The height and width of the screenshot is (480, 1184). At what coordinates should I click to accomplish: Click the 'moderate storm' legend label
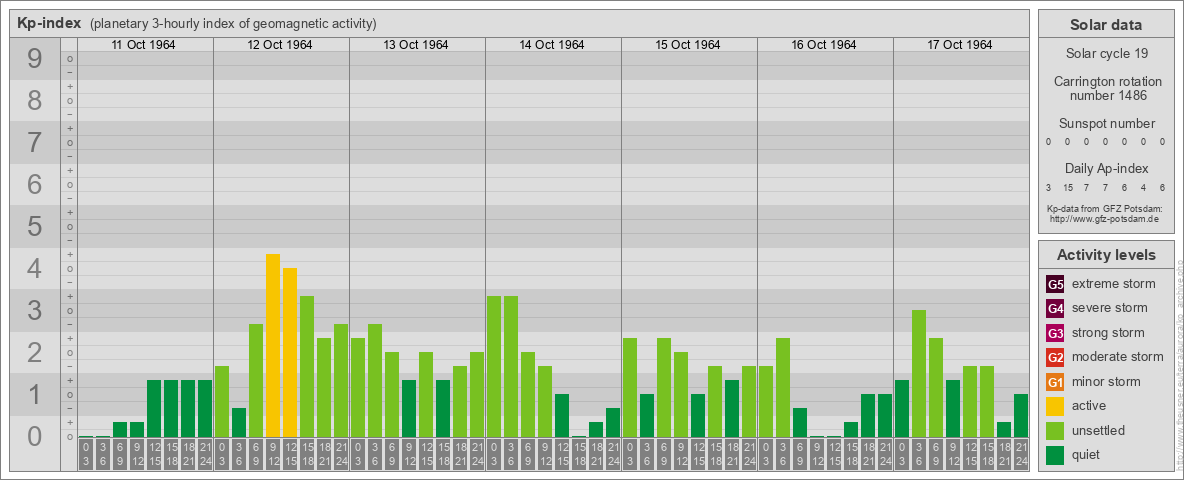[x=1118, y=357]
